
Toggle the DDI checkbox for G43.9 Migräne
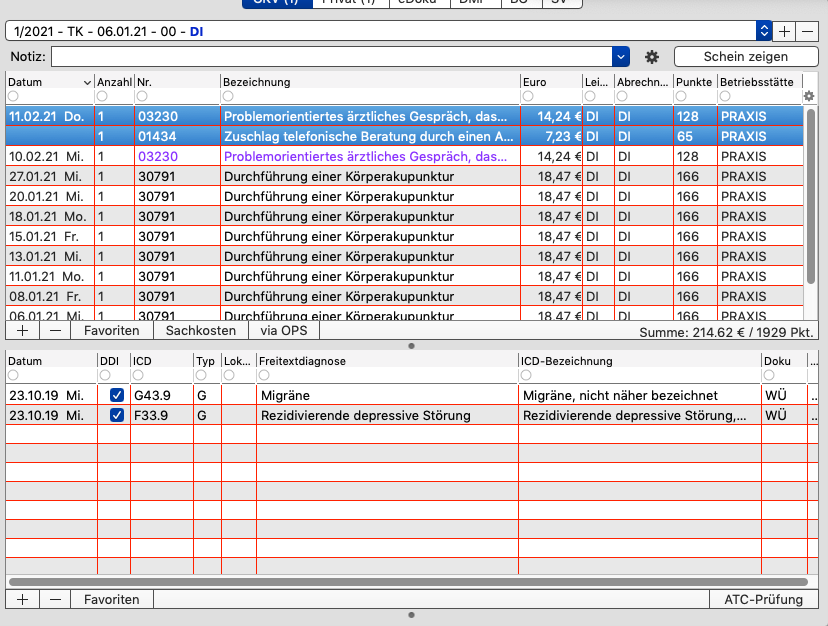tap(117, 395)
